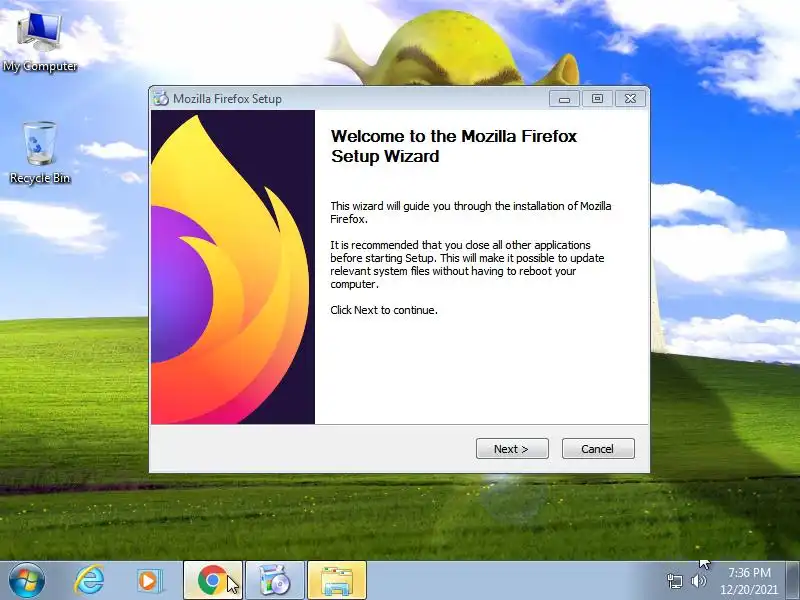This screenshot has height=600, width=800.
Task: Click the Show Desktop strip beside clock
Action: click(x=793, y=581)
